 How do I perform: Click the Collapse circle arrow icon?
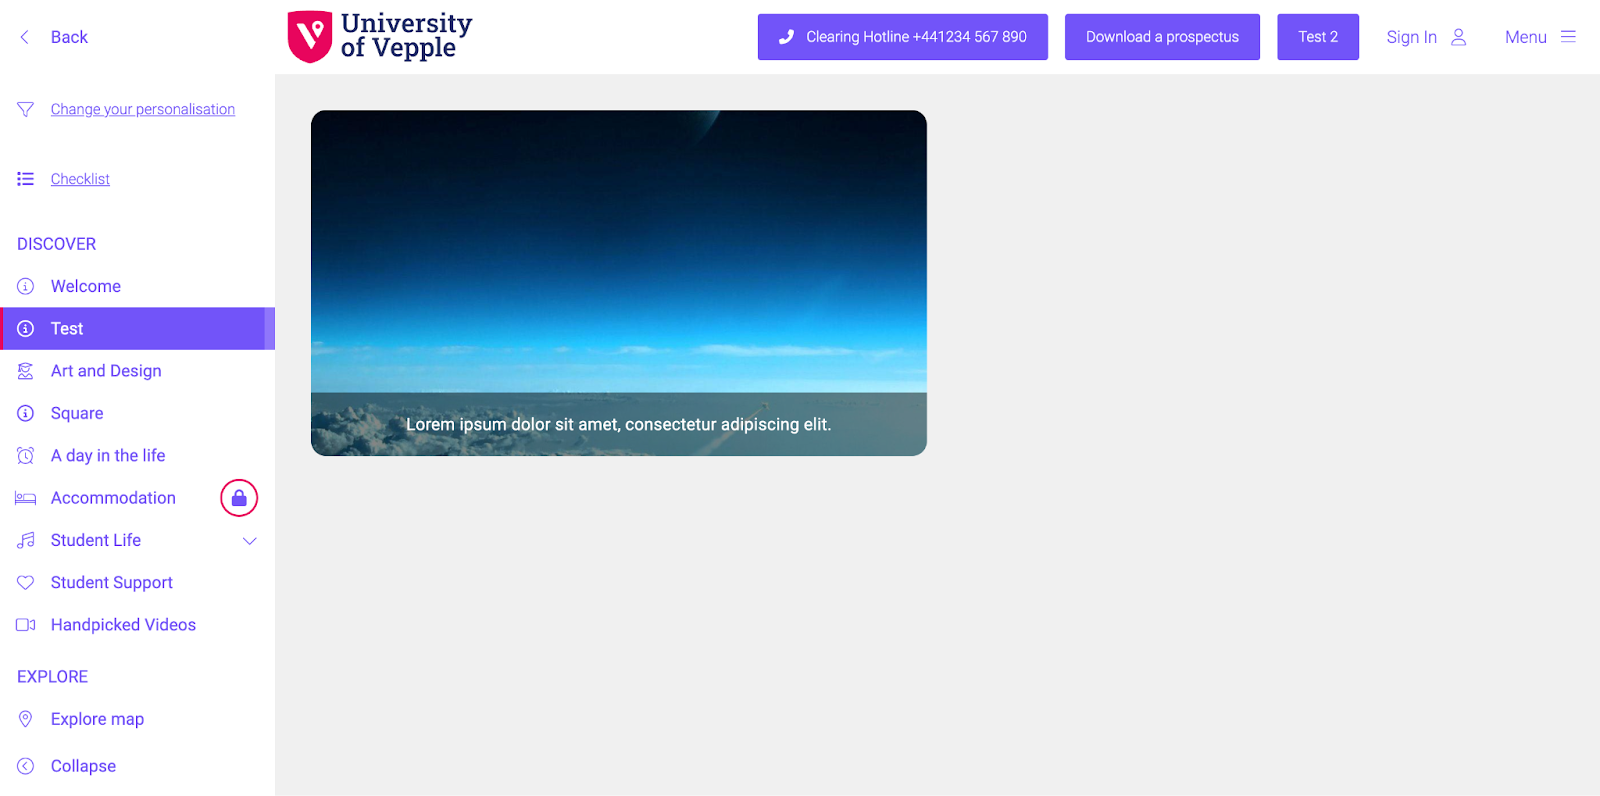tap(26, 766)
